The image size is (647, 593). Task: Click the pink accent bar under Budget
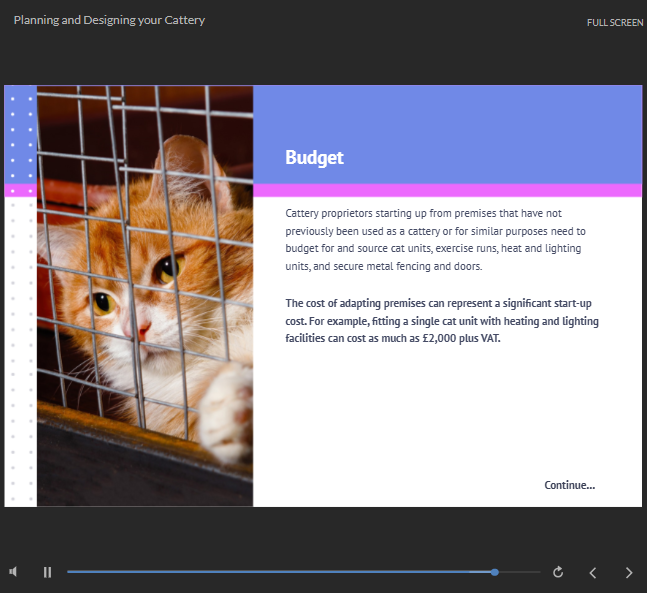point(447,190)
